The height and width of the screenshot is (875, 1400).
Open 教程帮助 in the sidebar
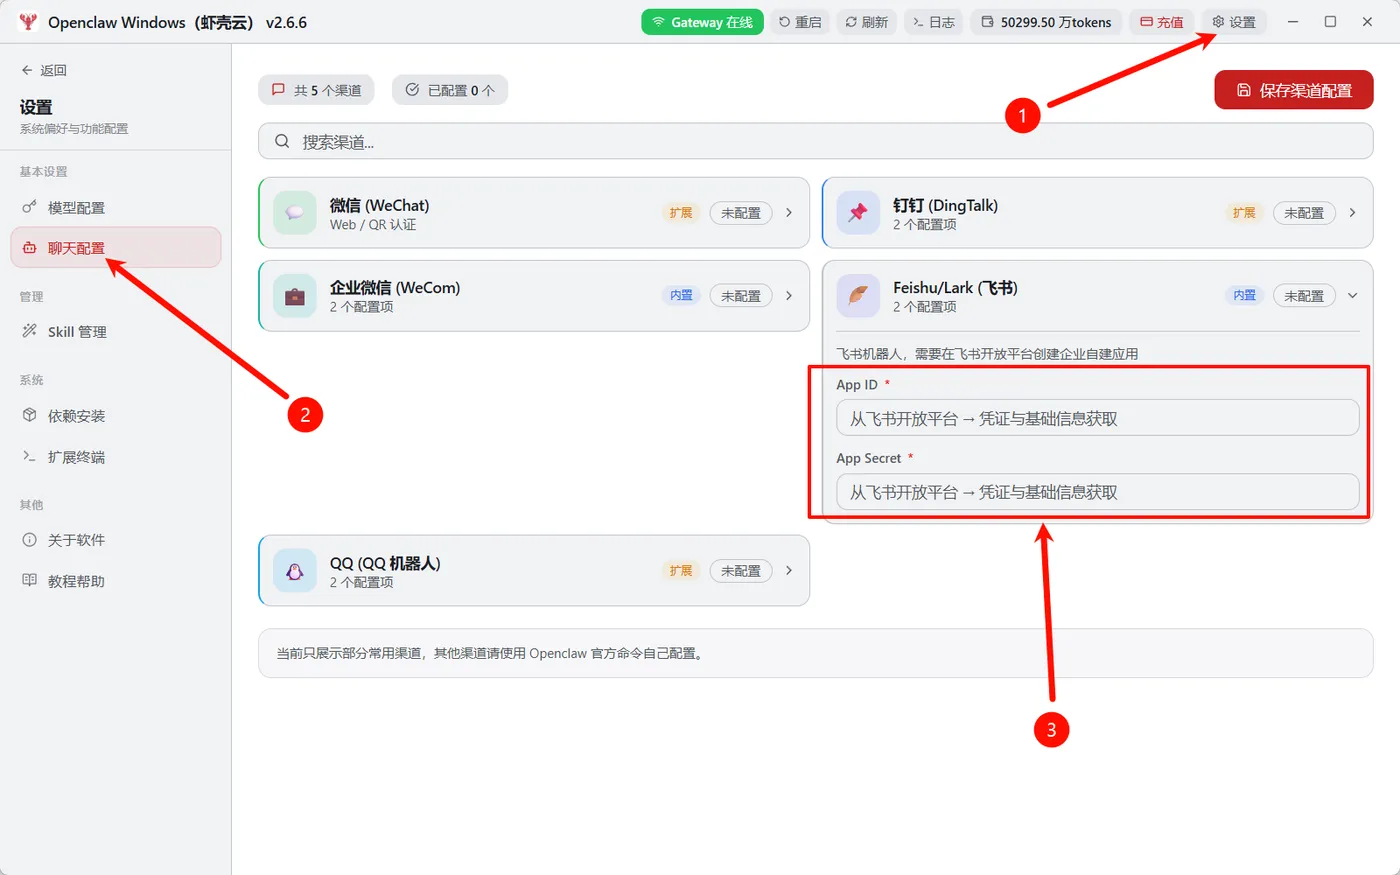click(116, 581)
